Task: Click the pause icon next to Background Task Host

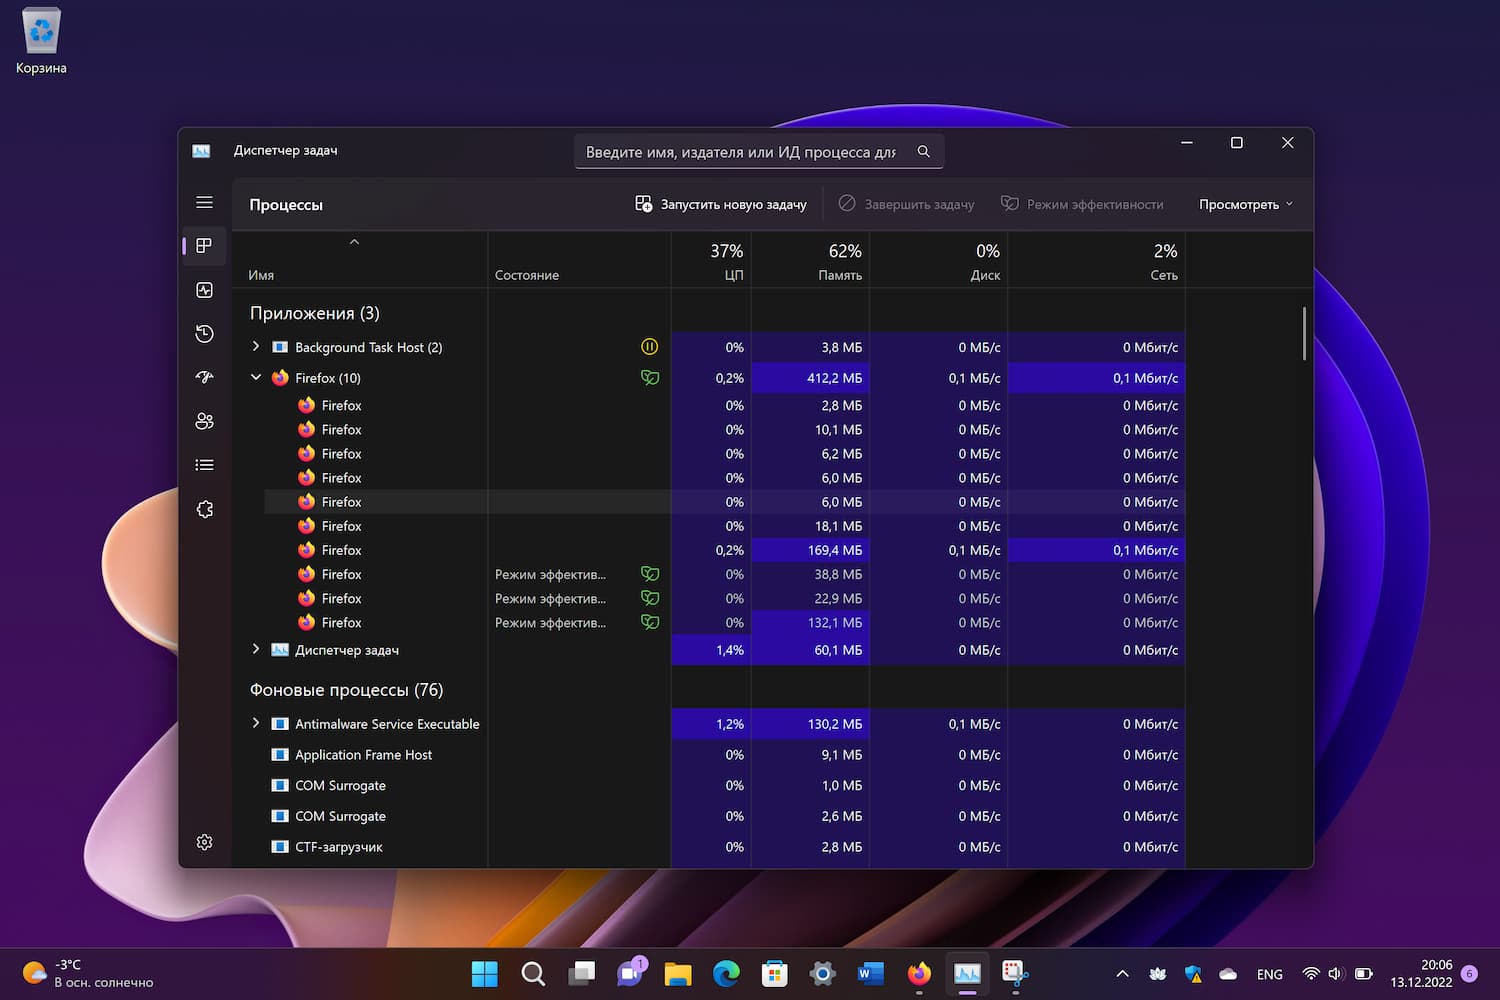Action: 650,346
